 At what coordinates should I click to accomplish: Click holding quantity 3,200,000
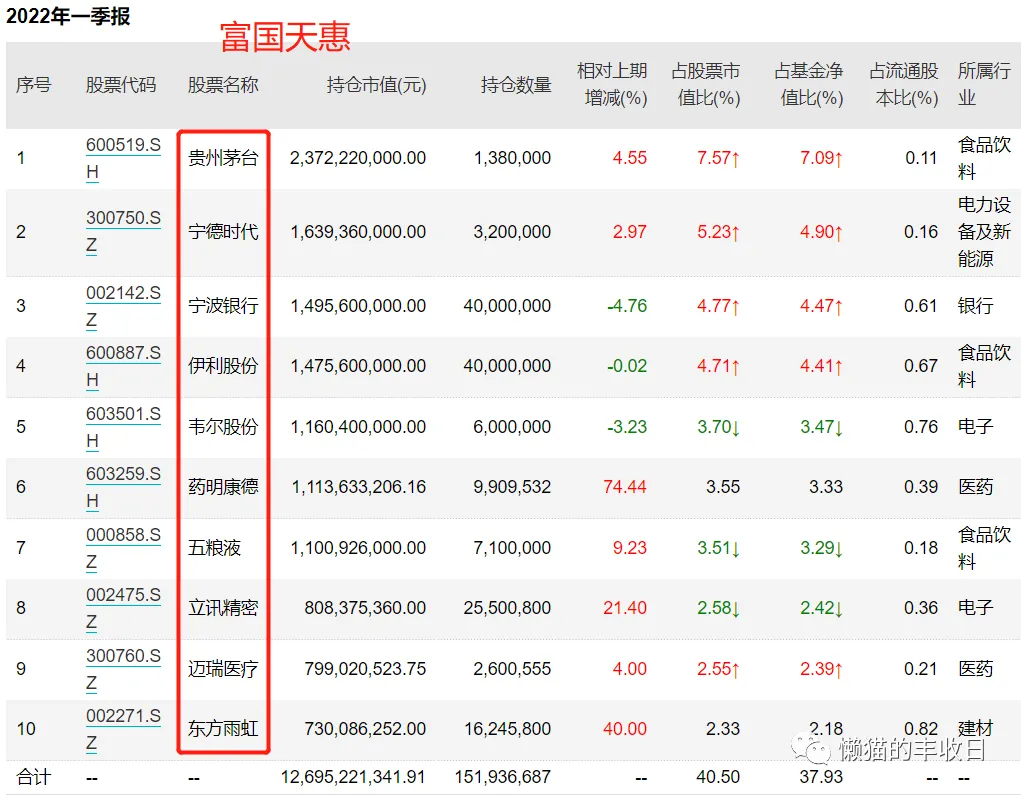[x=512, y=232]
